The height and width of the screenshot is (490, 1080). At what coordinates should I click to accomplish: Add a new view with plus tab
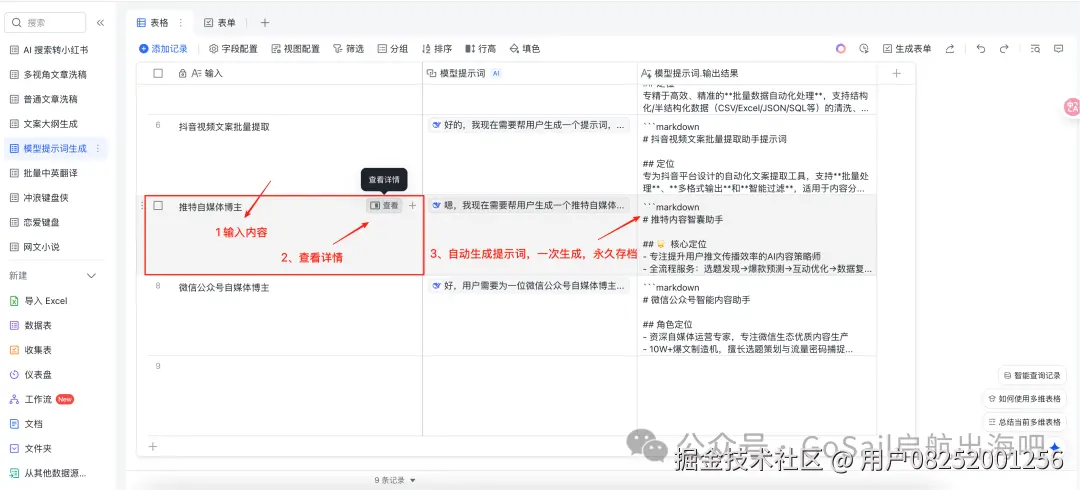tap(264, 23)
